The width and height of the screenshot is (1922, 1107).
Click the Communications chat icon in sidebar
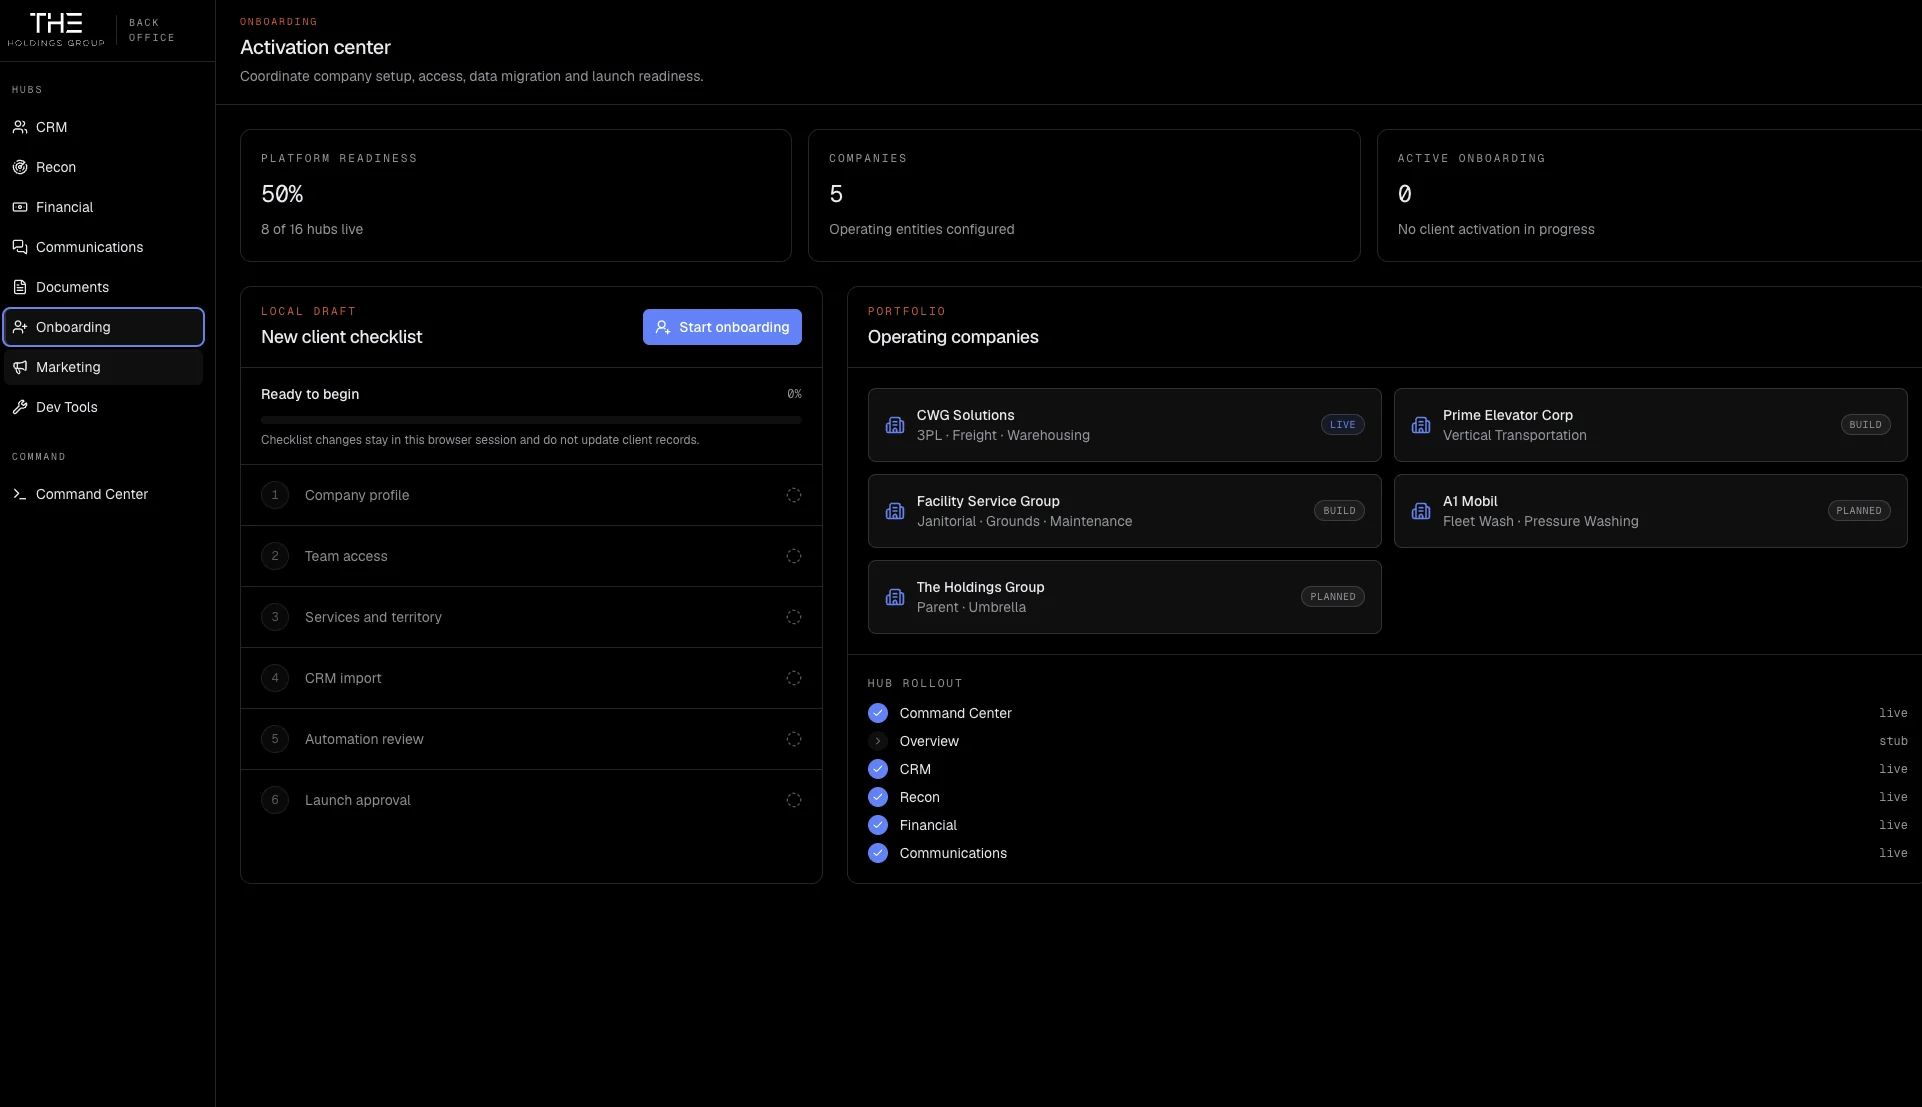(20, 247)
